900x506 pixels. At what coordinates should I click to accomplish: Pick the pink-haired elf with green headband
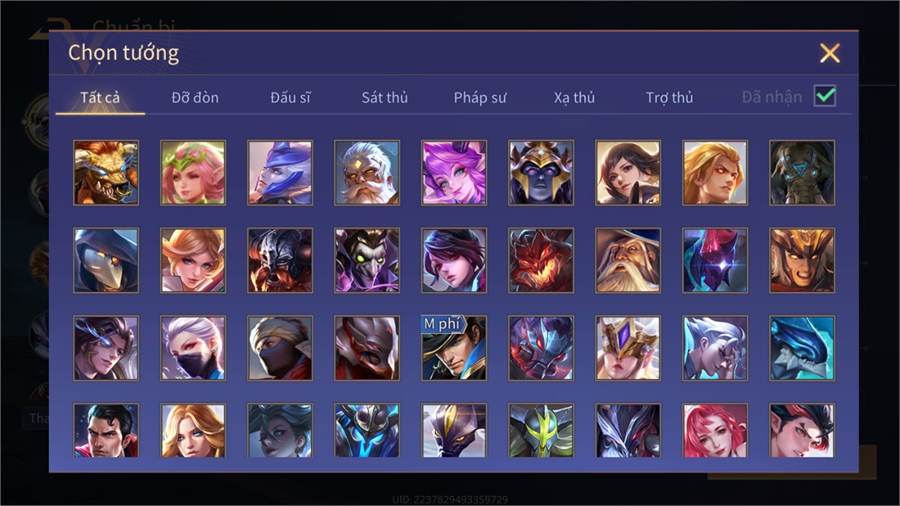coord(193,173)
